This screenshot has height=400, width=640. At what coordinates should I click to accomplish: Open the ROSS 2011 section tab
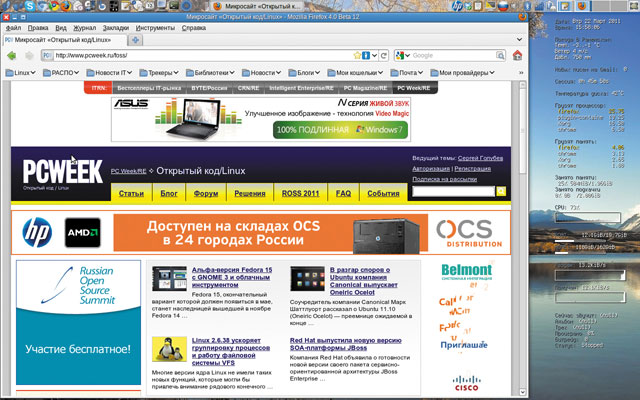click(x=300, y=193)
